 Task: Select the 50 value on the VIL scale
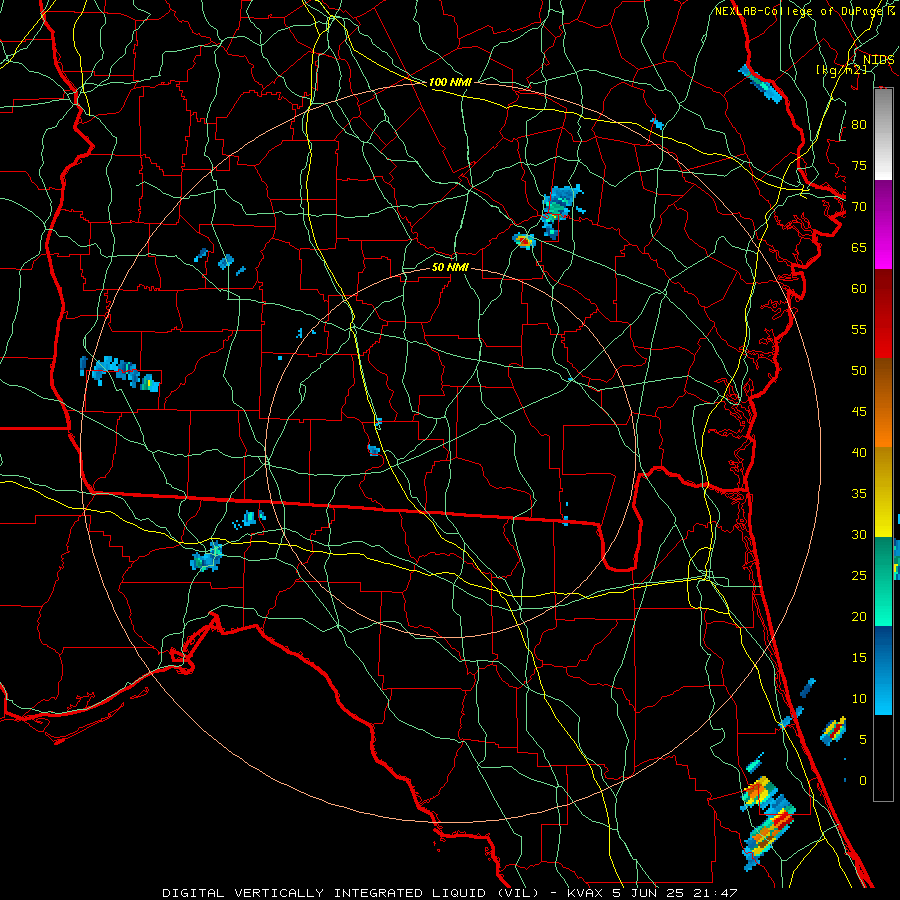[859, 370]
